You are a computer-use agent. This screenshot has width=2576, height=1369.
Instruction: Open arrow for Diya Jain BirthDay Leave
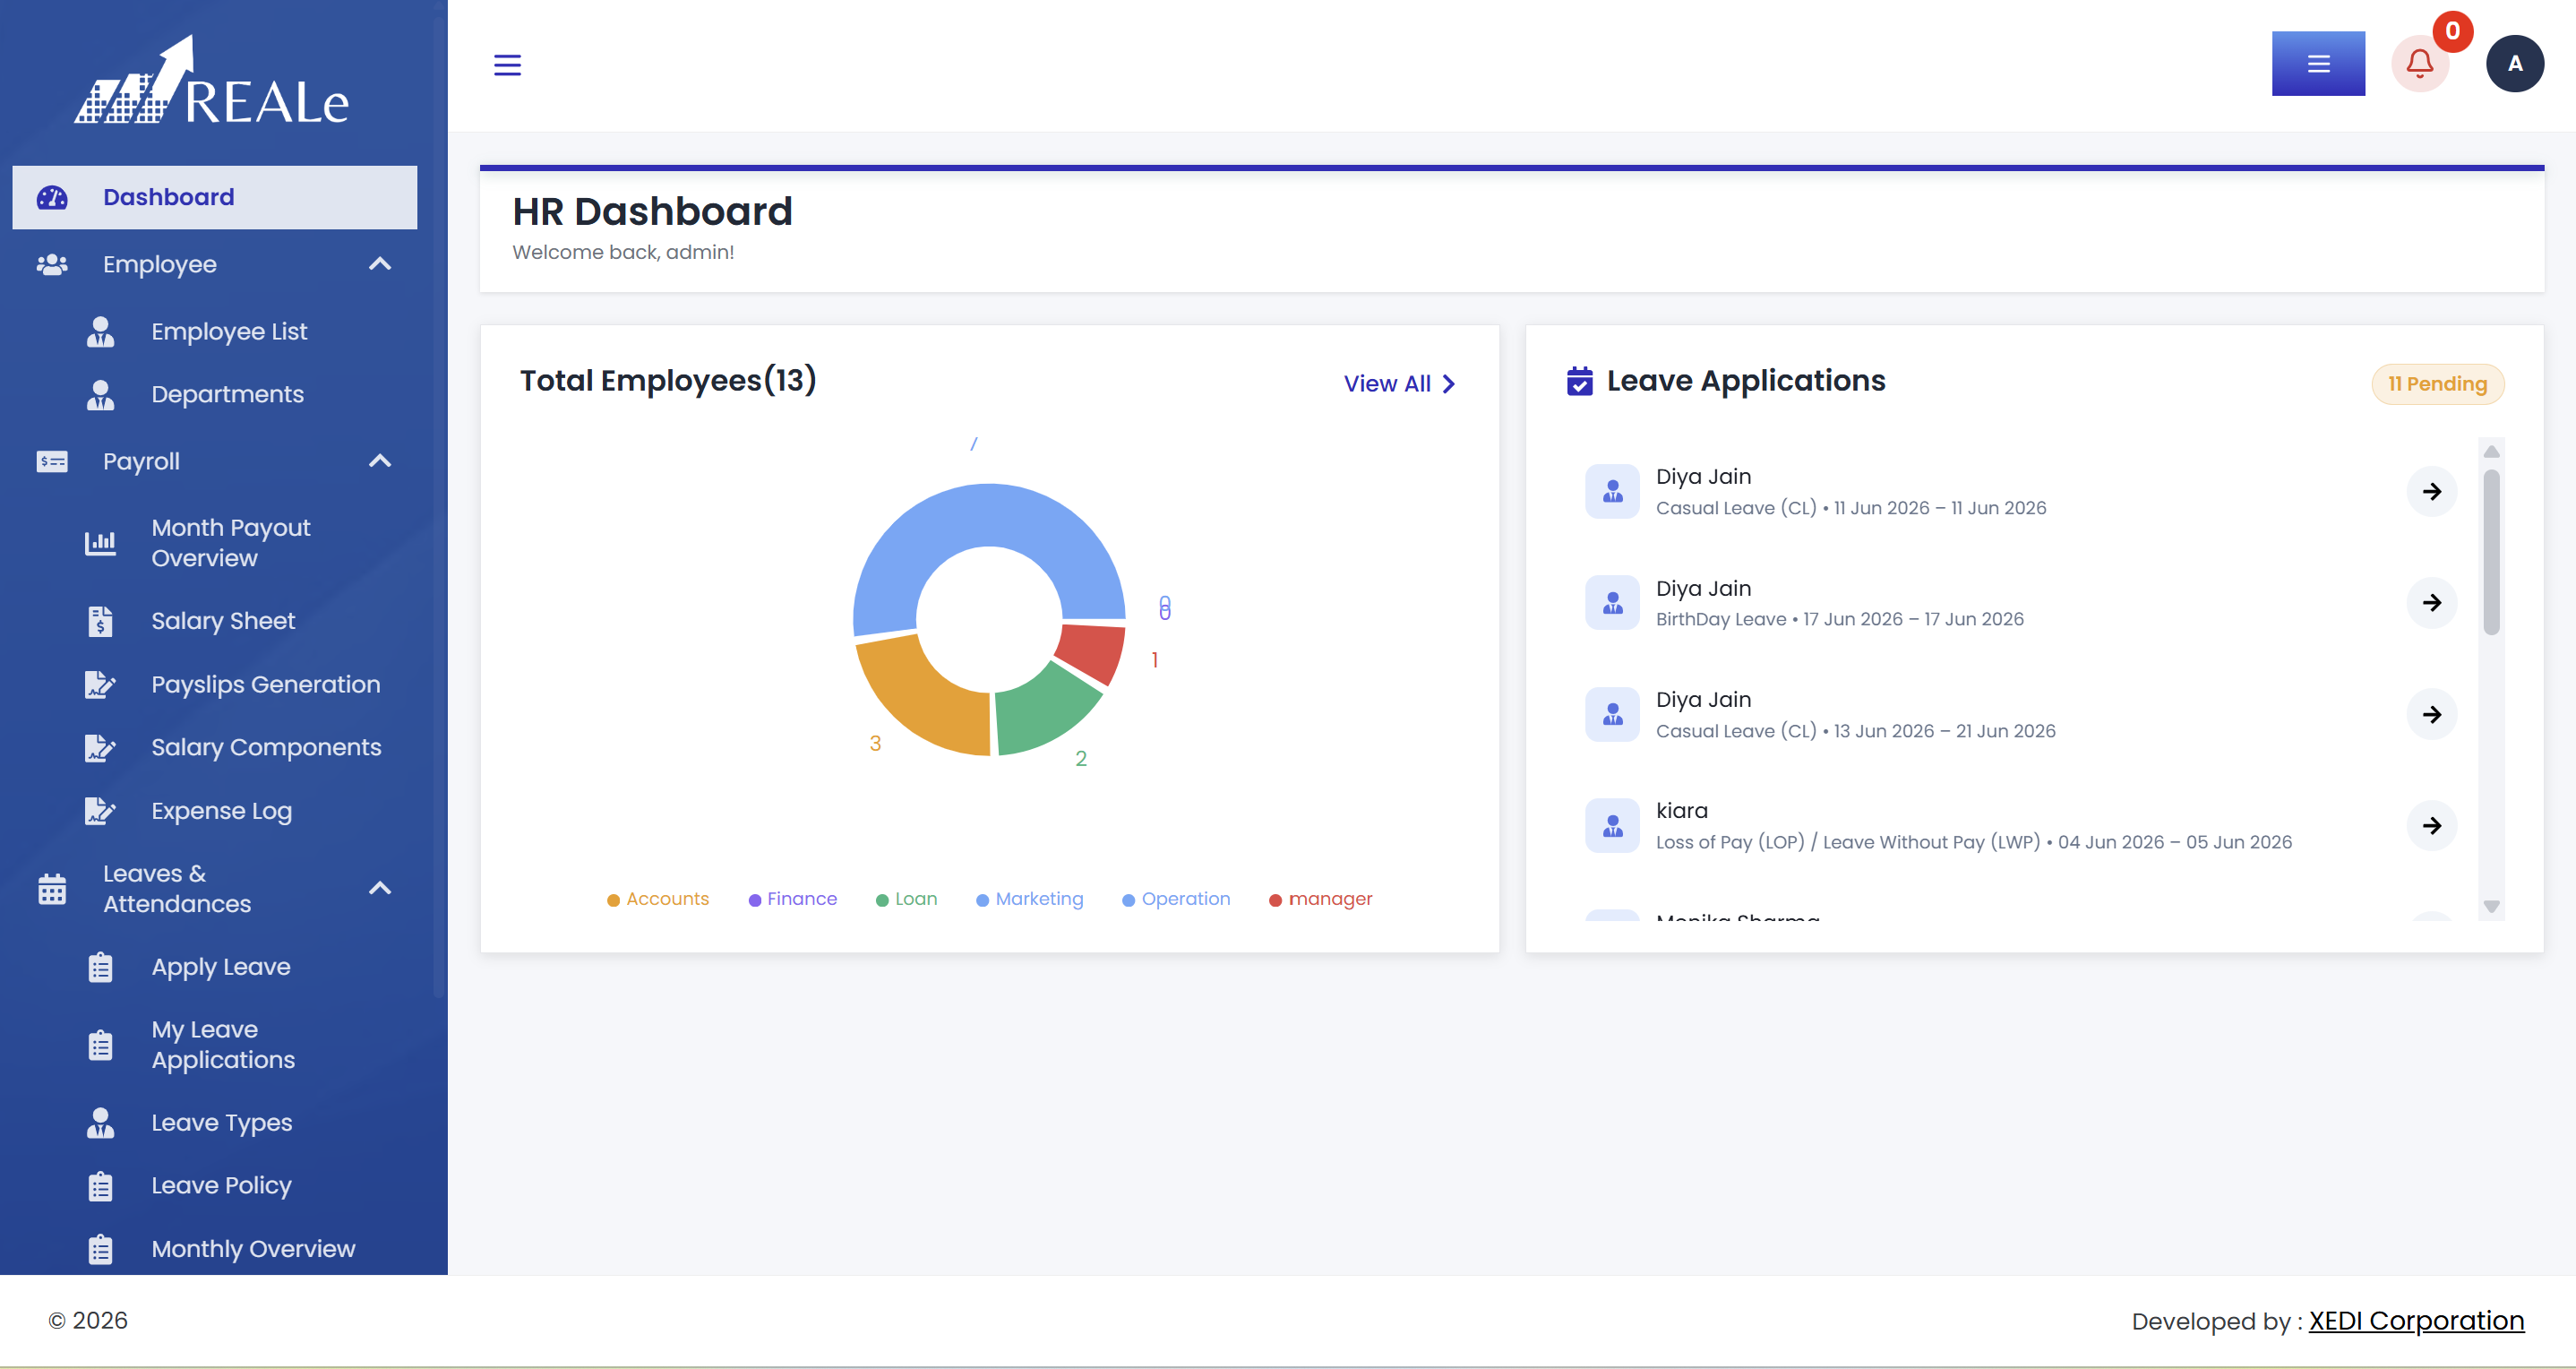2432,602
